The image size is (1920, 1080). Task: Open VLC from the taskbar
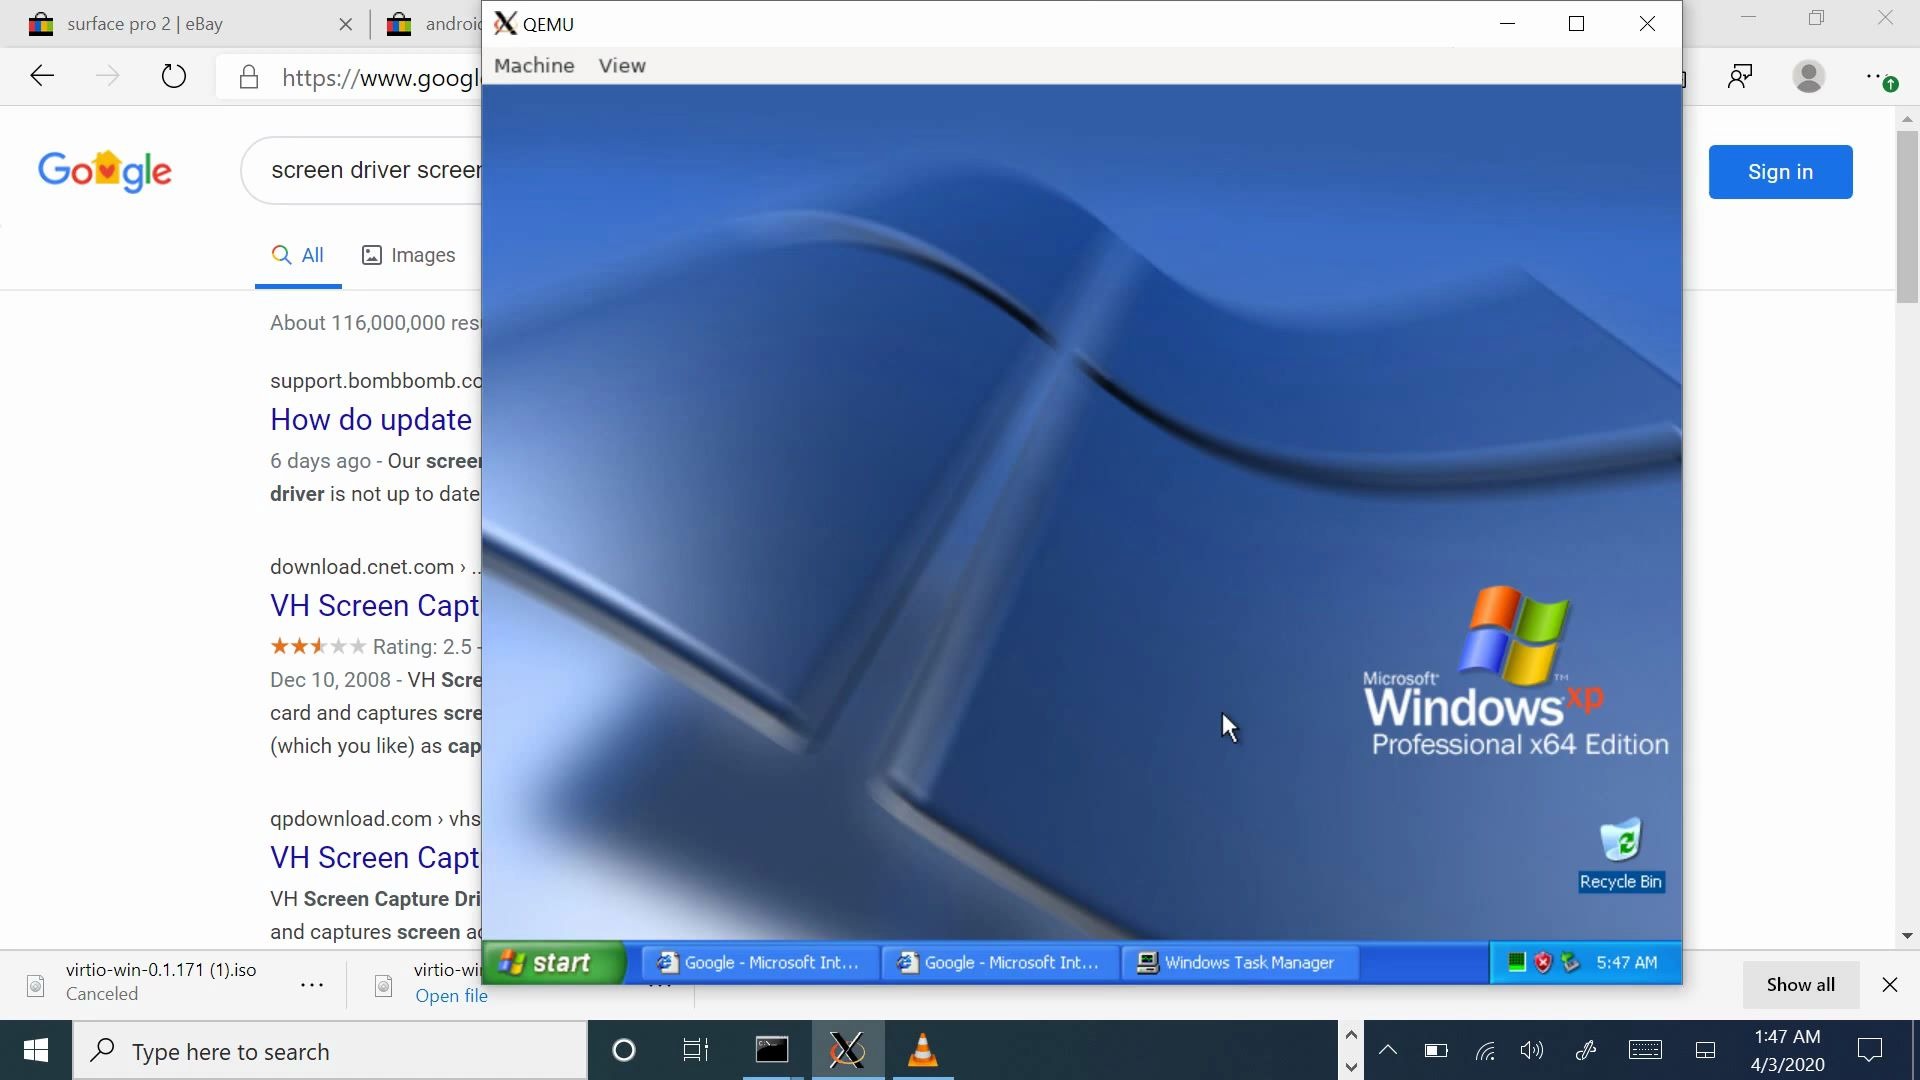(x=922, y=1050)
